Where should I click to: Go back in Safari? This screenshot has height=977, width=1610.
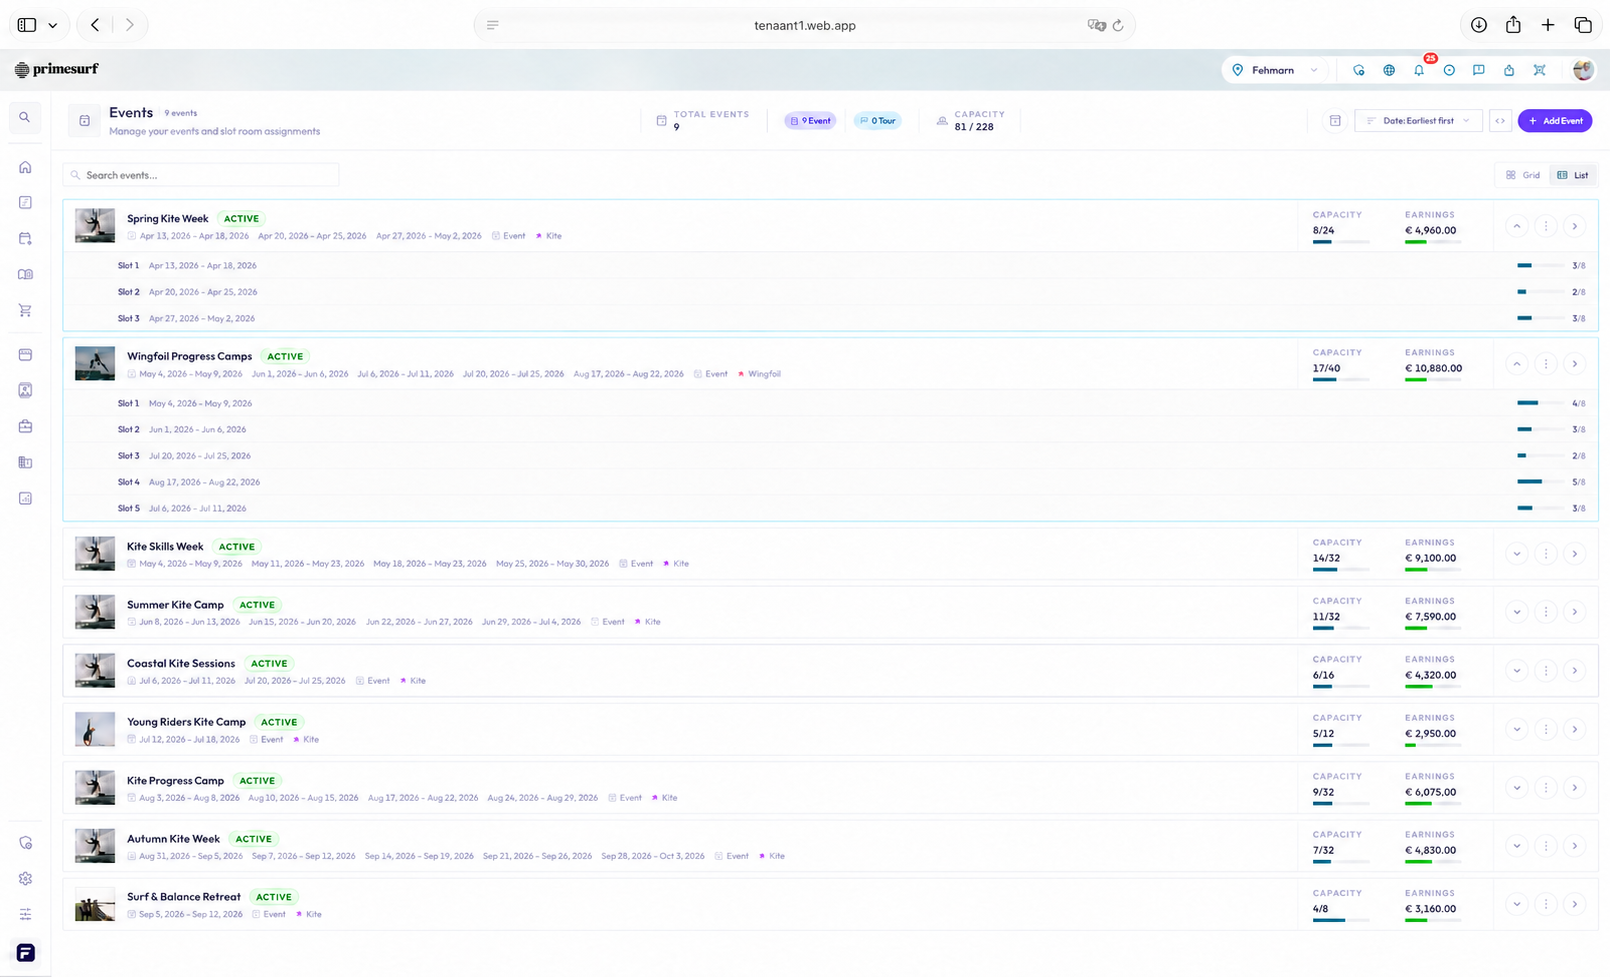click(95, 25)
